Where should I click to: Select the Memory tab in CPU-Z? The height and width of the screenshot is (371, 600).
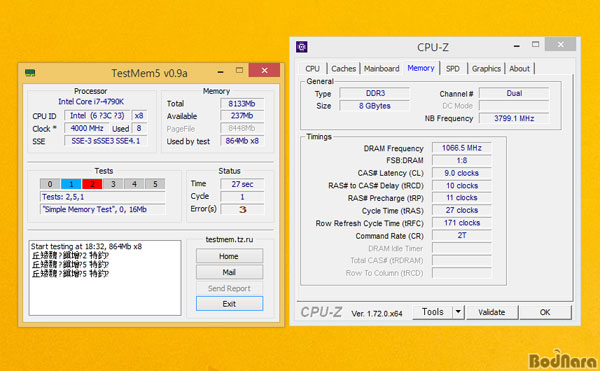tap(421, 68)
